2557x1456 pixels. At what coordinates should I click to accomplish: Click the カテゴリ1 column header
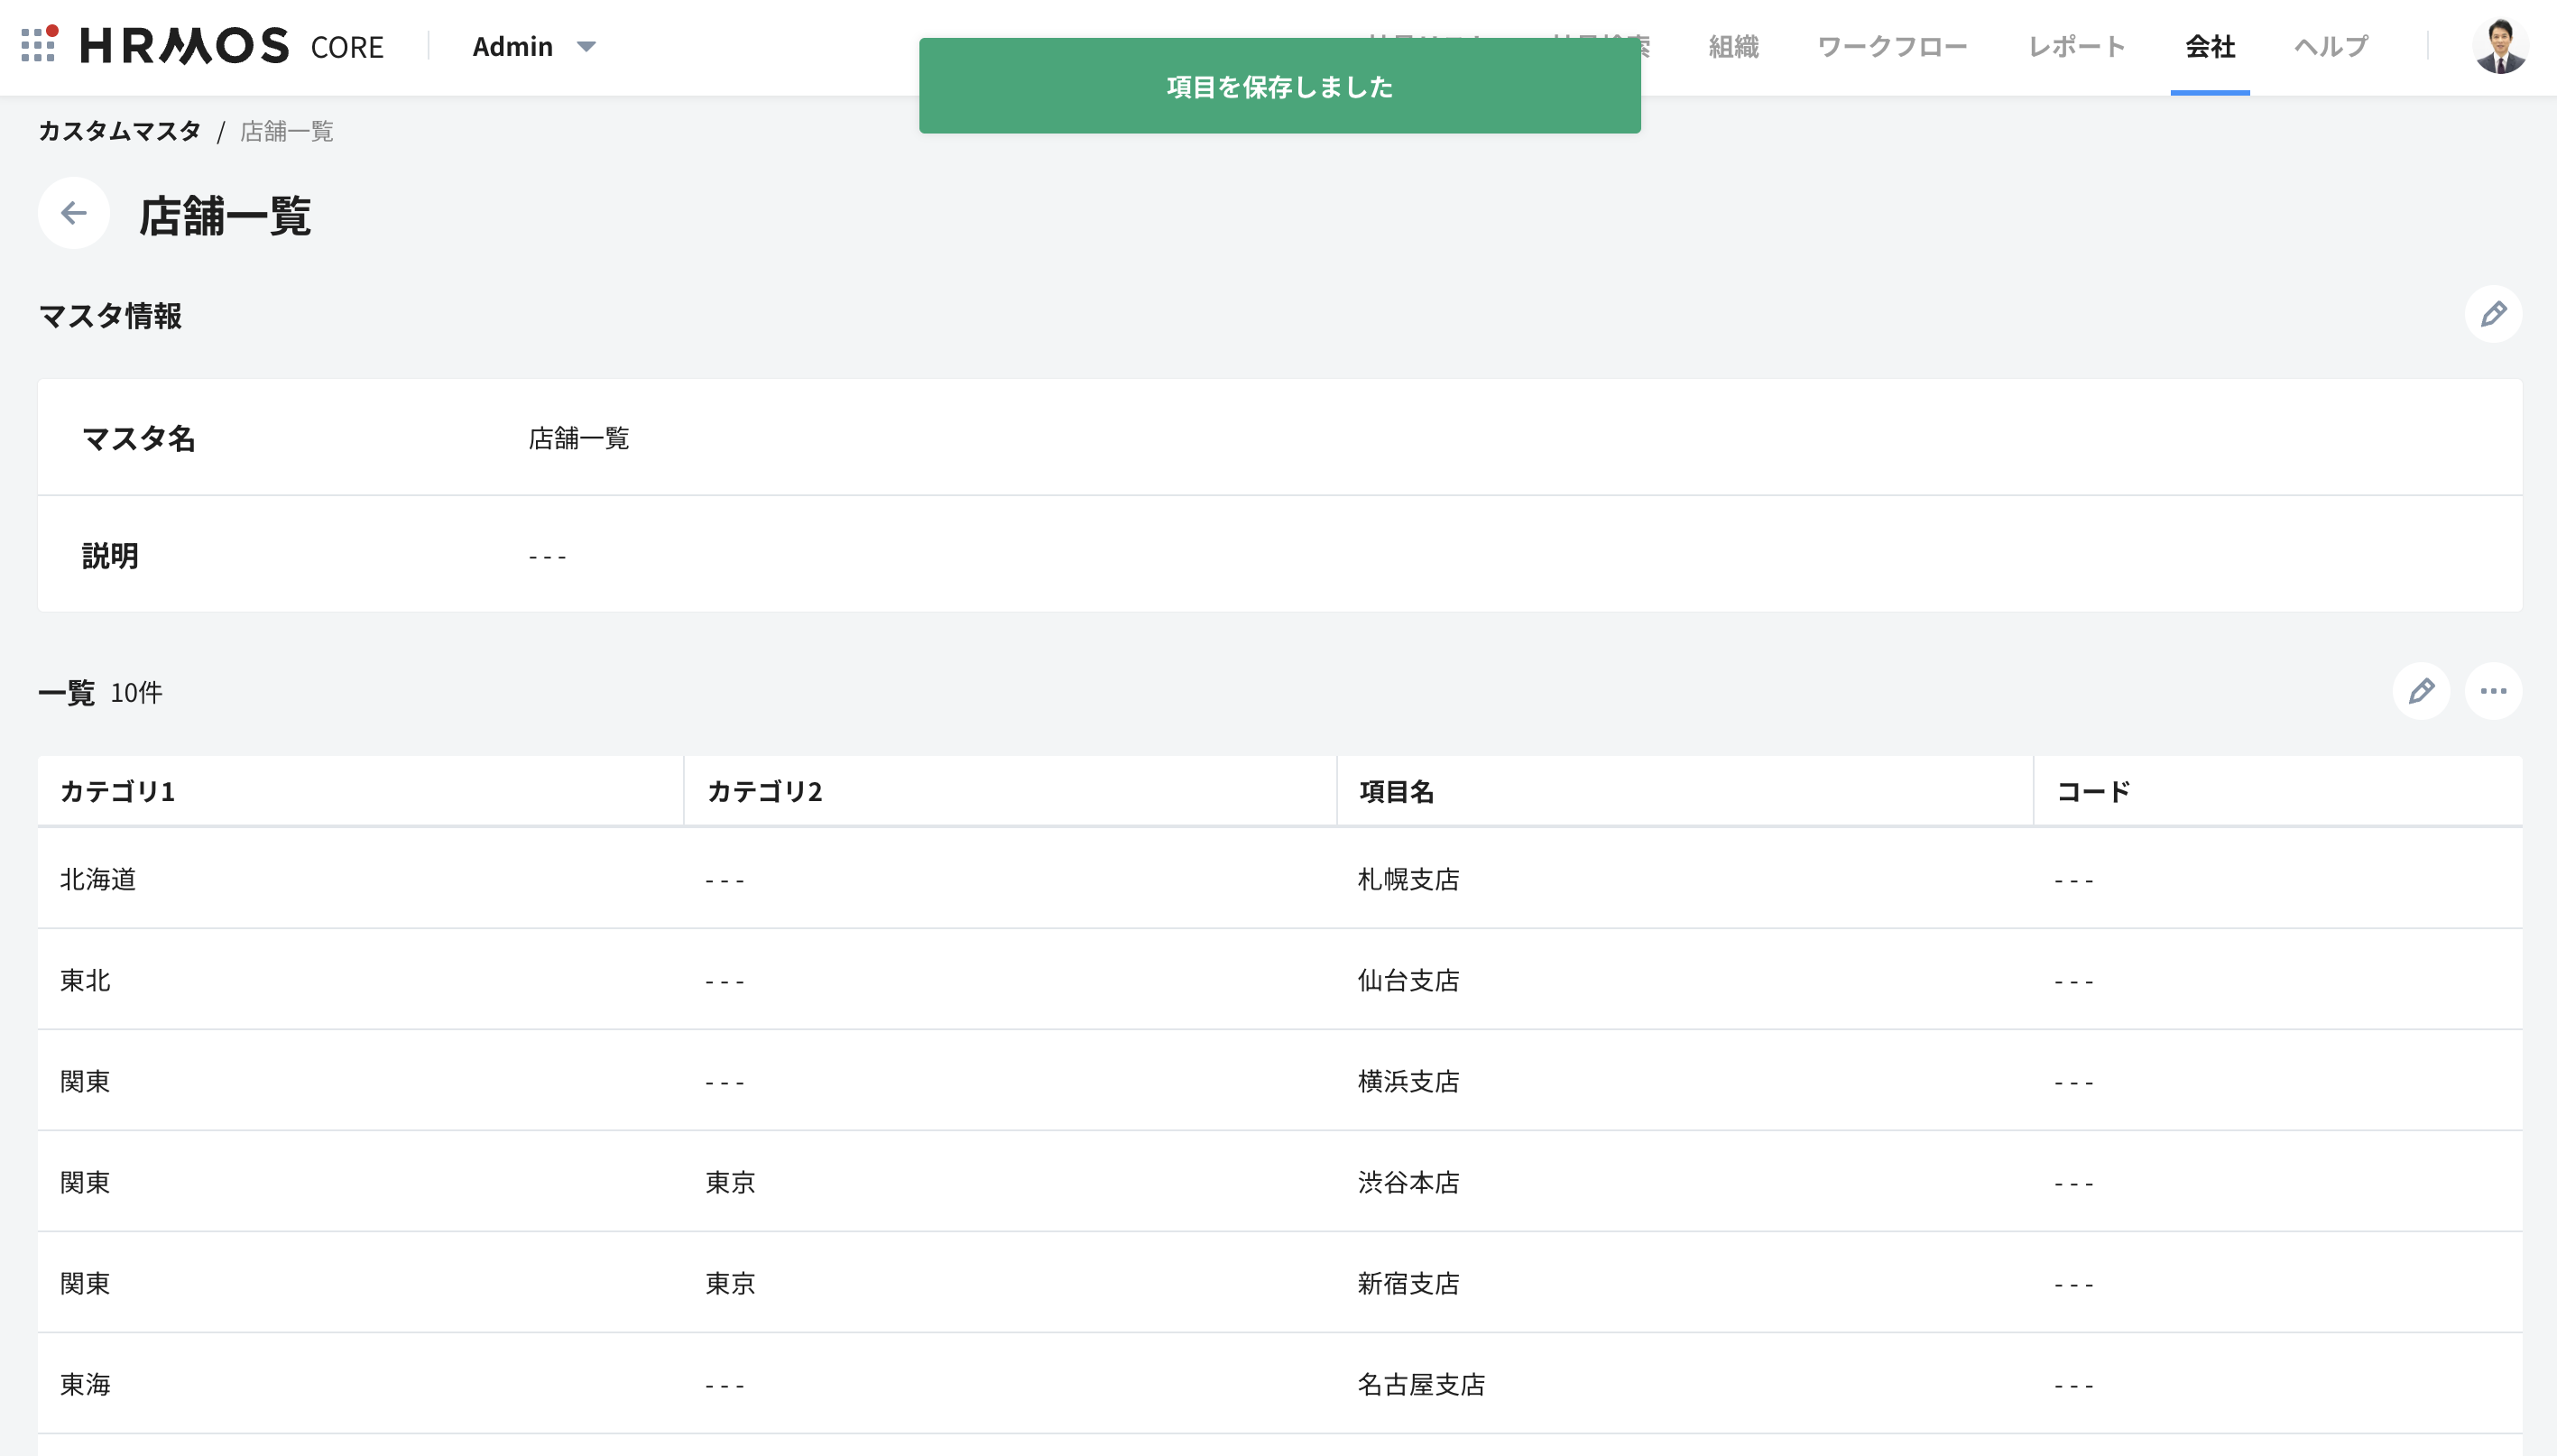117,791
